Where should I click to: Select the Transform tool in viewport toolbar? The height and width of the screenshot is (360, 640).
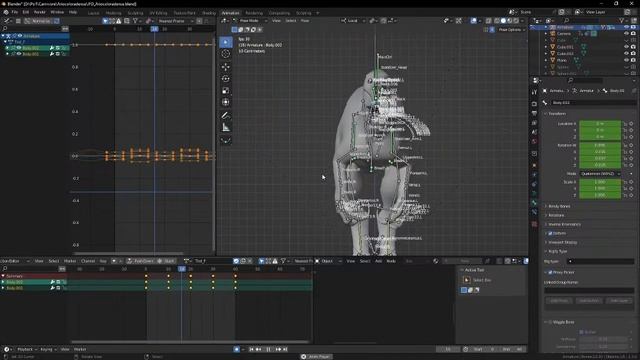click(x=226, y=102)
